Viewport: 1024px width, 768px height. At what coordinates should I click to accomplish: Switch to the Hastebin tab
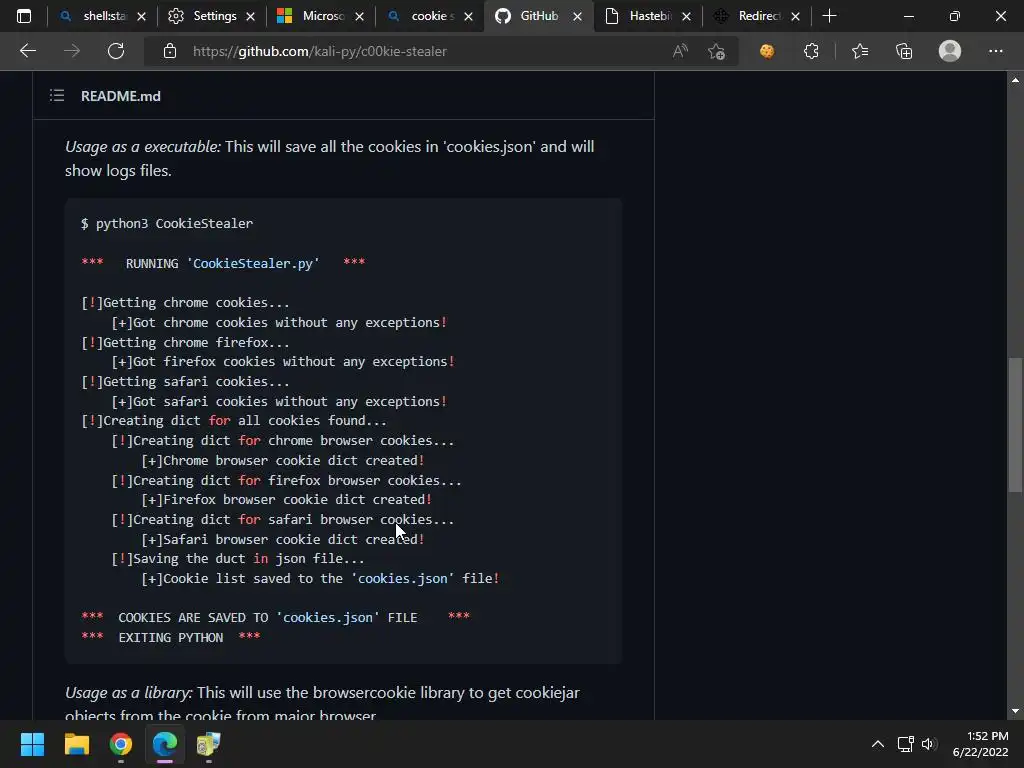[x=648, y=16]
